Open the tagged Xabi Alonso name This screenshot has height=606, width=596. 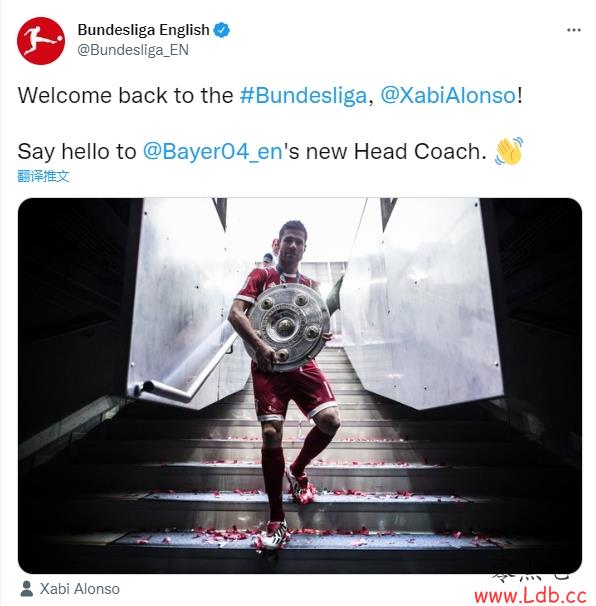click(80, 589)
